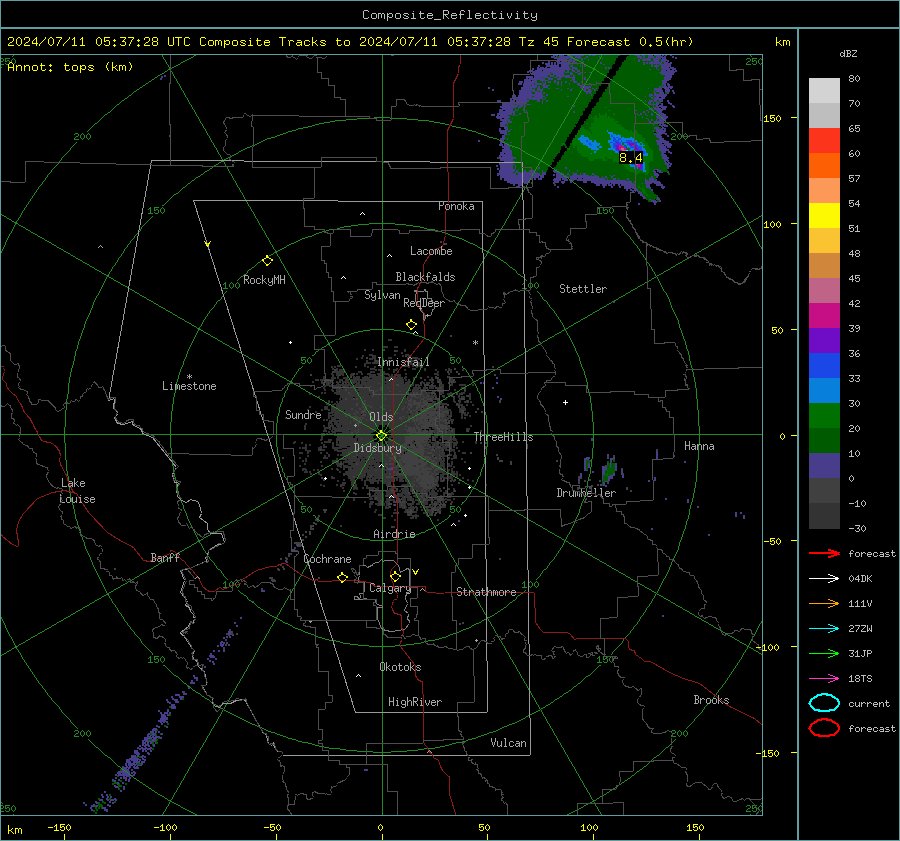900x841 pixels.
Task: Select the magenta 39-42 dBZ swatch
Action: (x=824, y=316)
